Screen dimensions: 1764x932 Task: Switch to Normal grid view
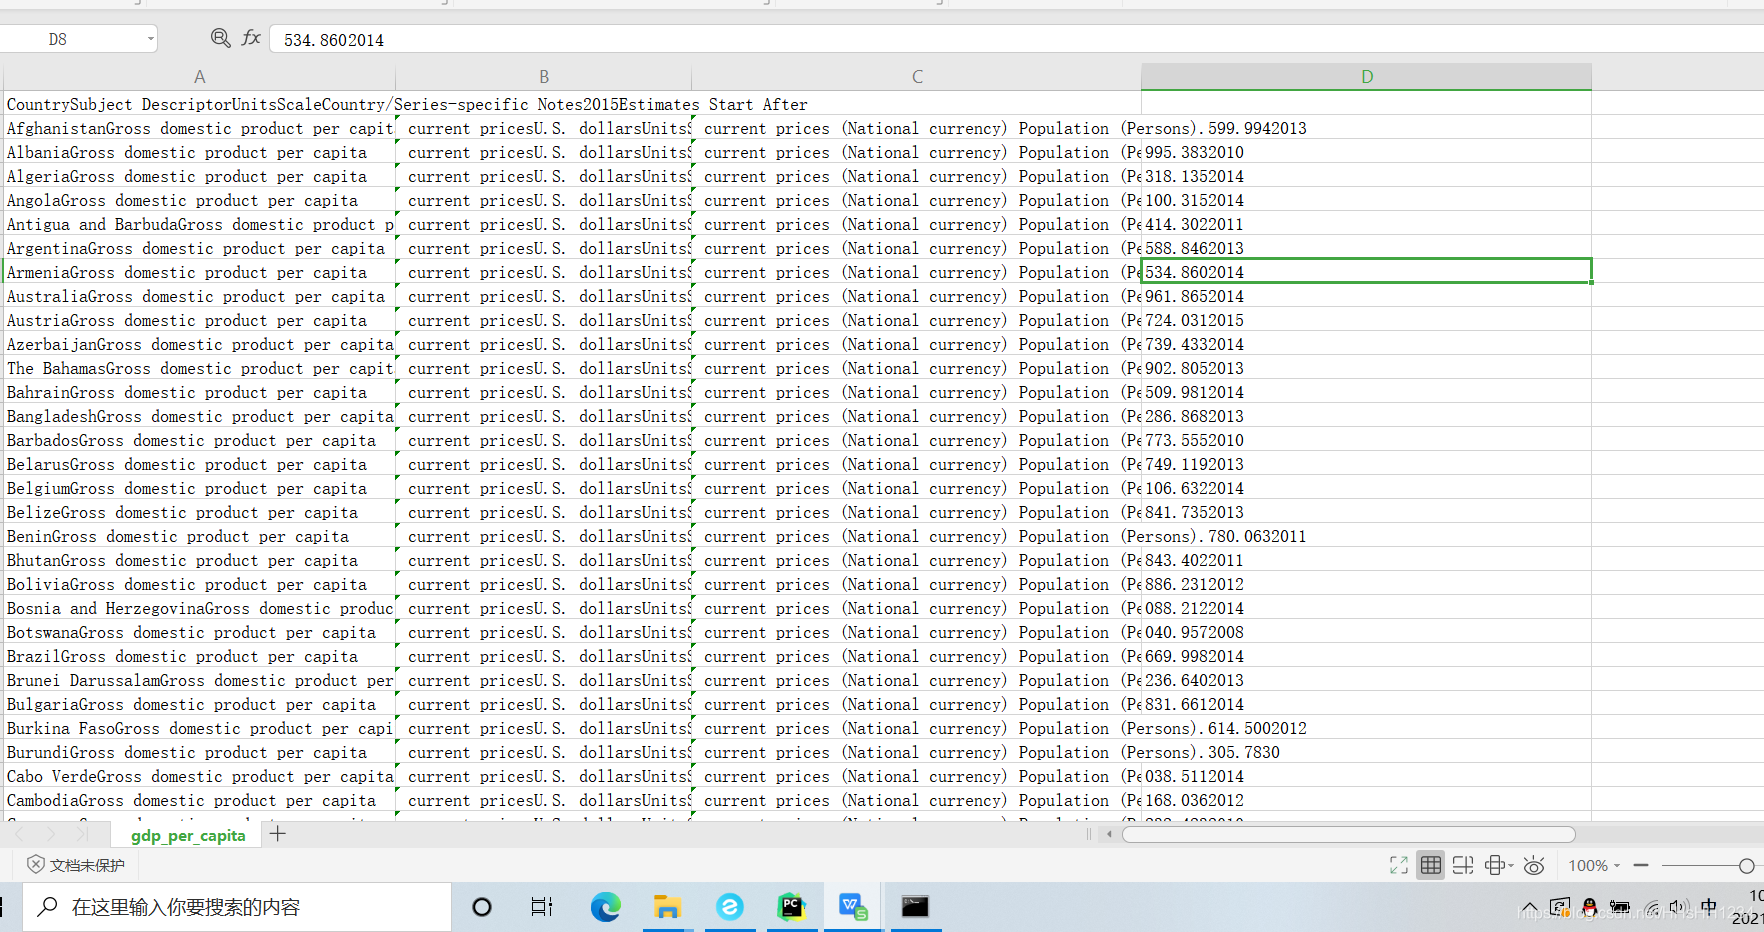[x=1431, y=865]
